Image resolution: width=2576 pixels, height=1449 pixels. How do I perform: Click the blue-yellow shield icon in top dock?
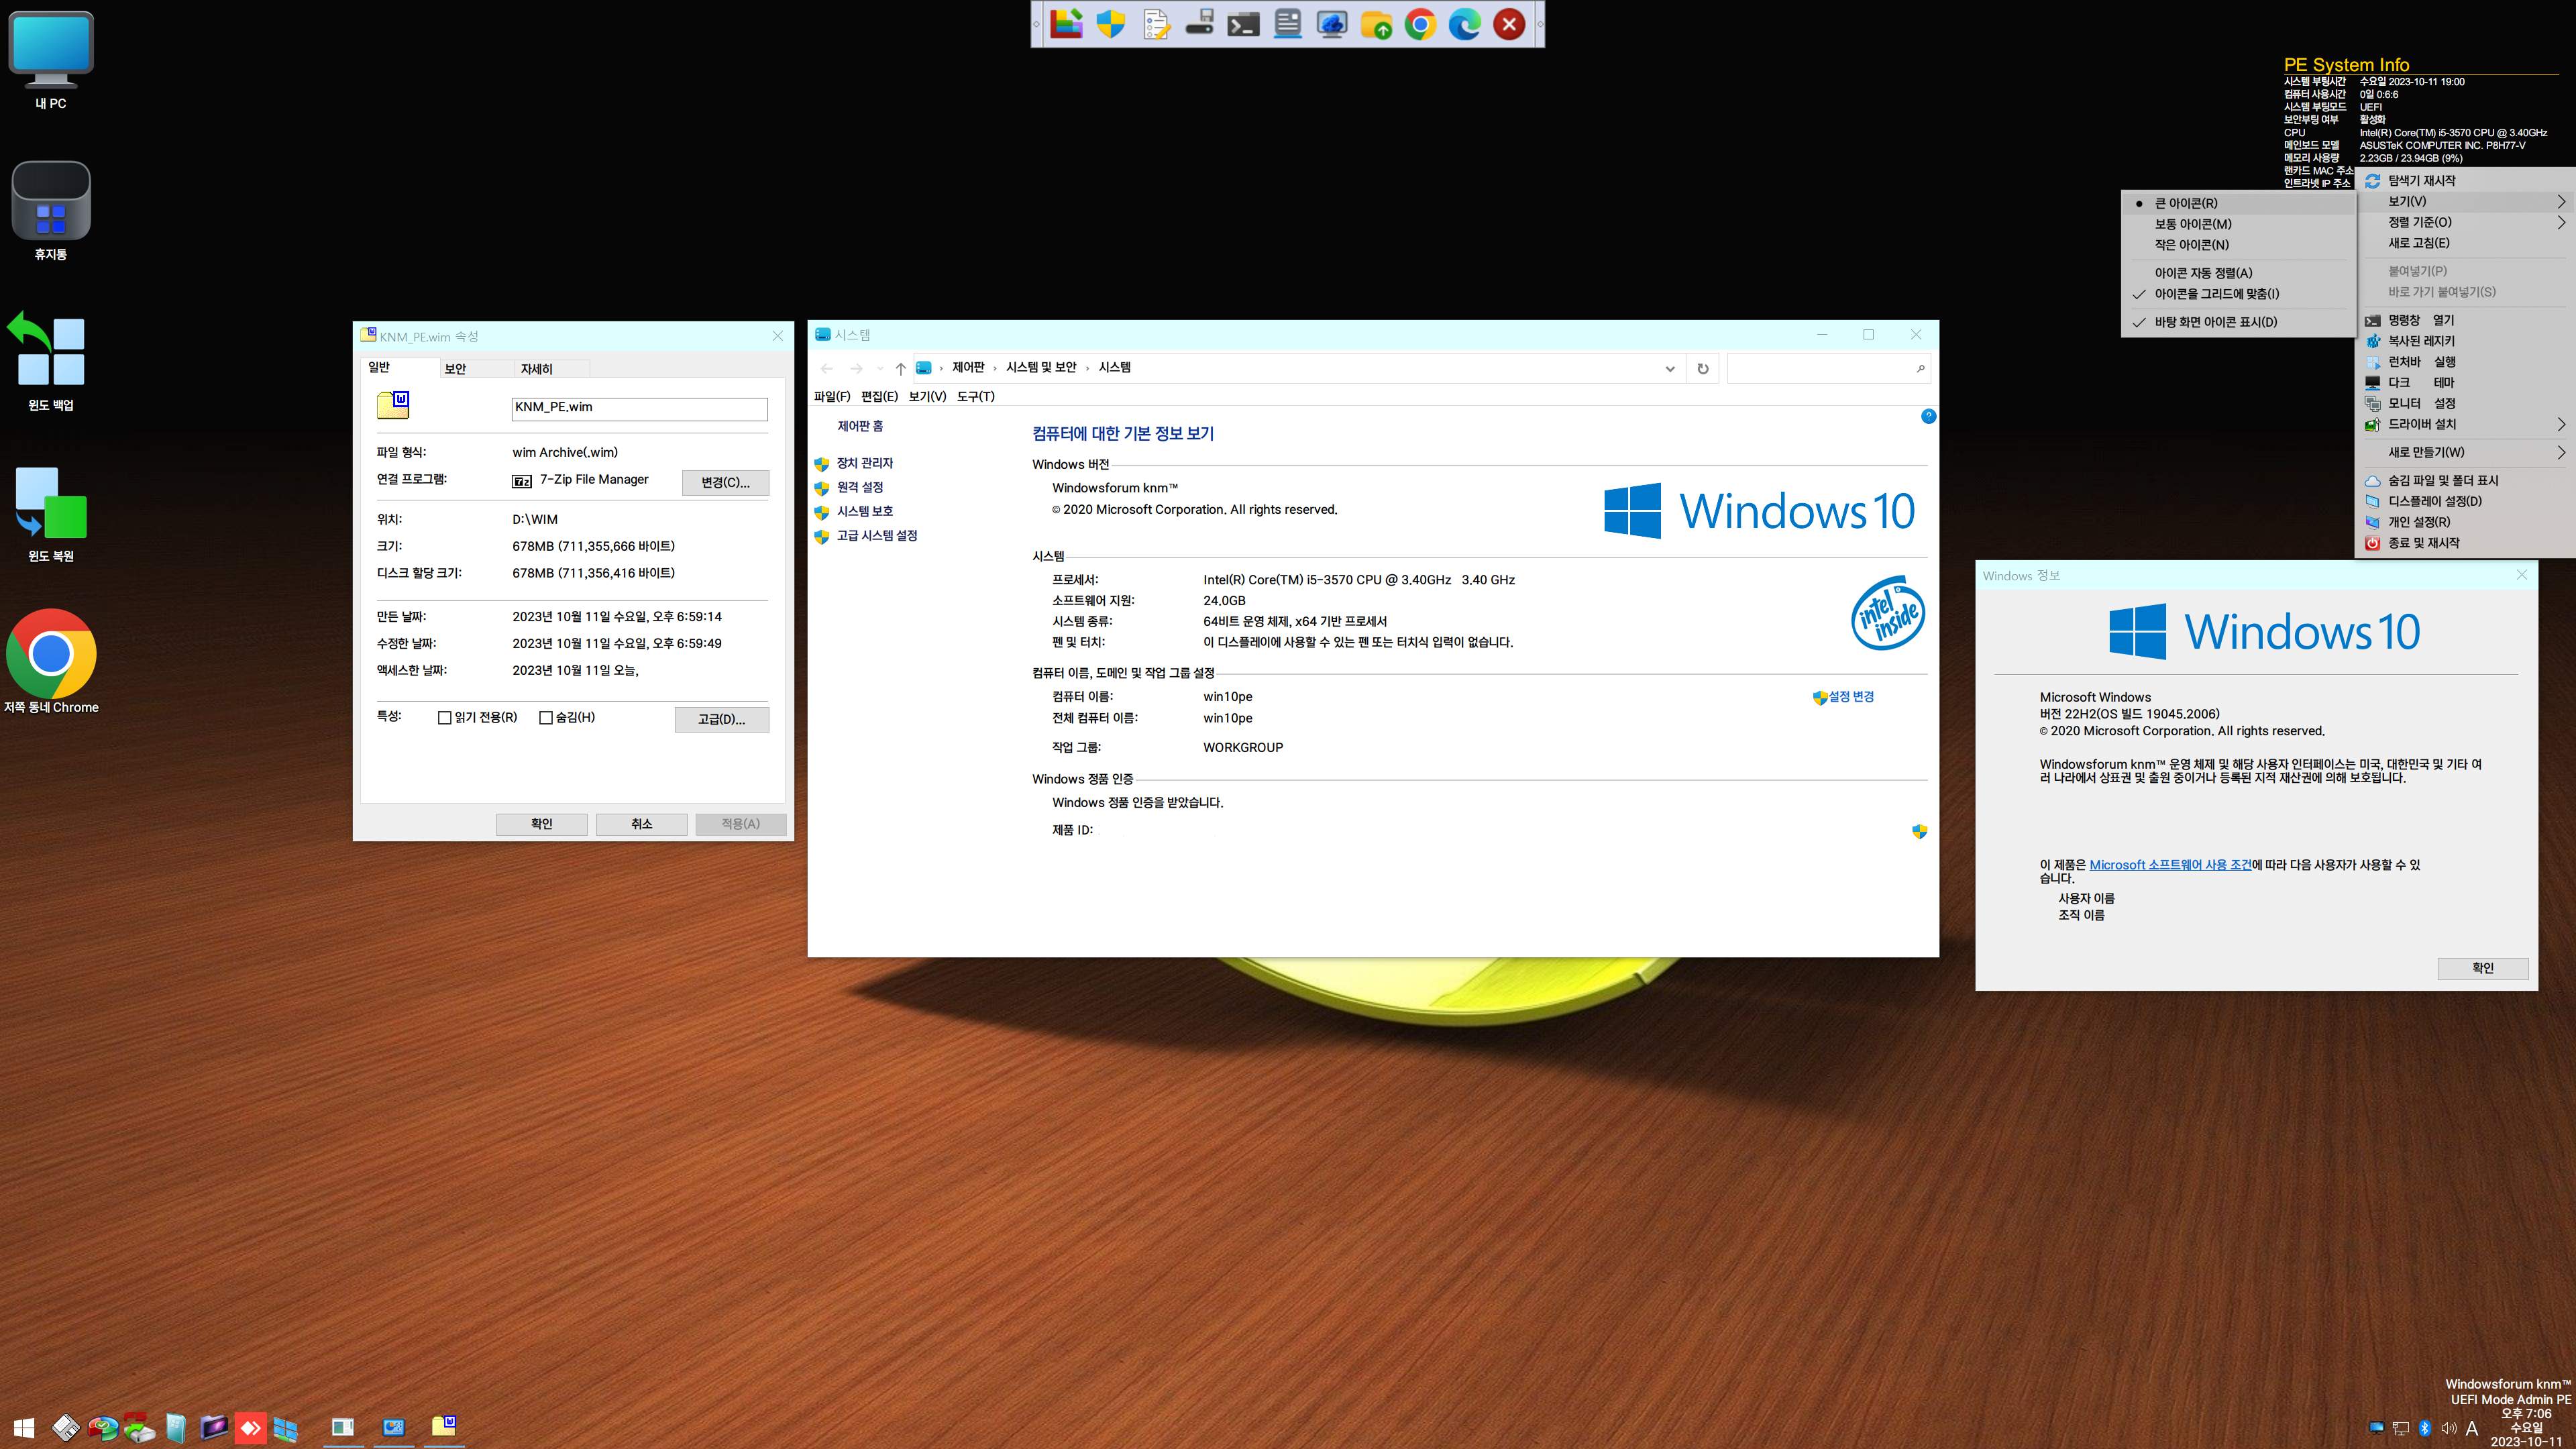[x=1110, y=24]
